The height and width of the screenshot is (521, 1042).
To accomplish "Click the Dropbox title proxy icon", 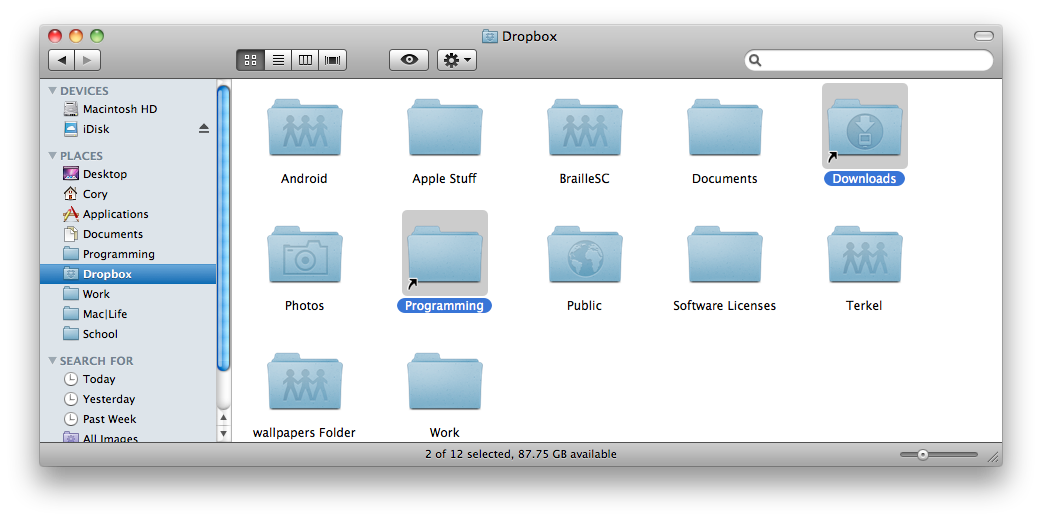I will click(490, 37).
